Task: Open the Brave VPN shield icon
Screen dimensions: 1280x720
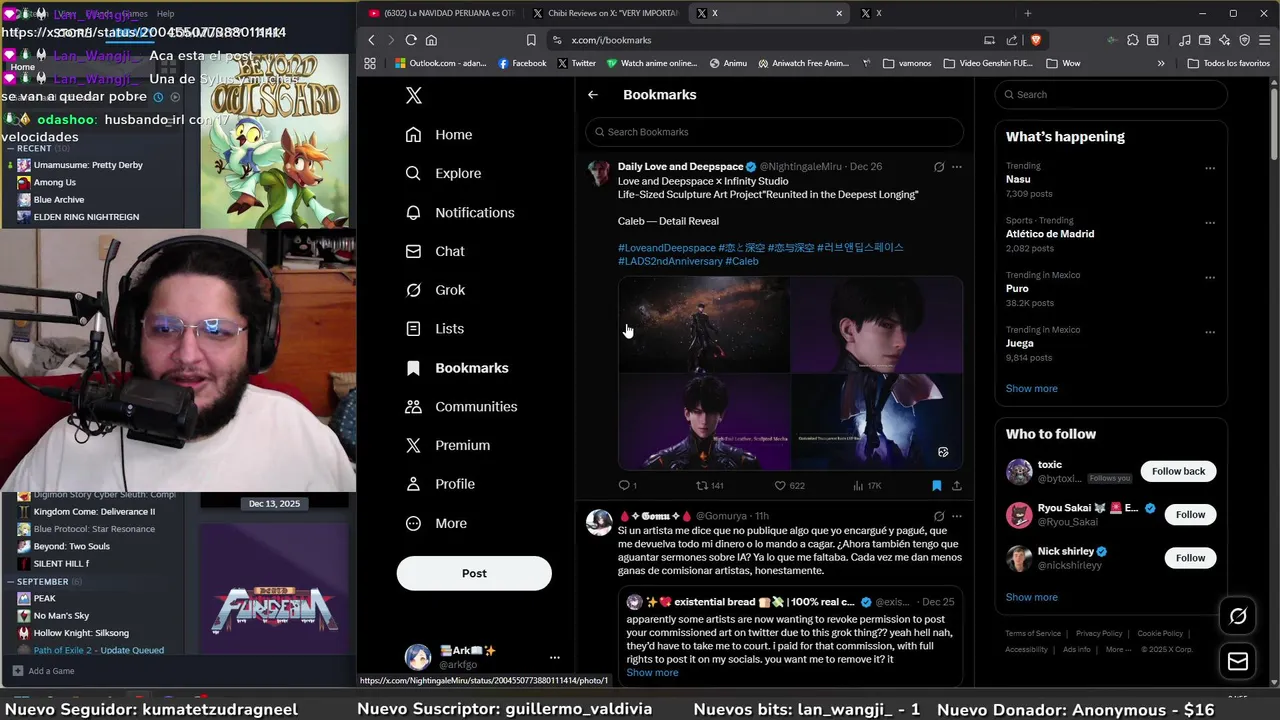Action: click(x=1245, y=40)
